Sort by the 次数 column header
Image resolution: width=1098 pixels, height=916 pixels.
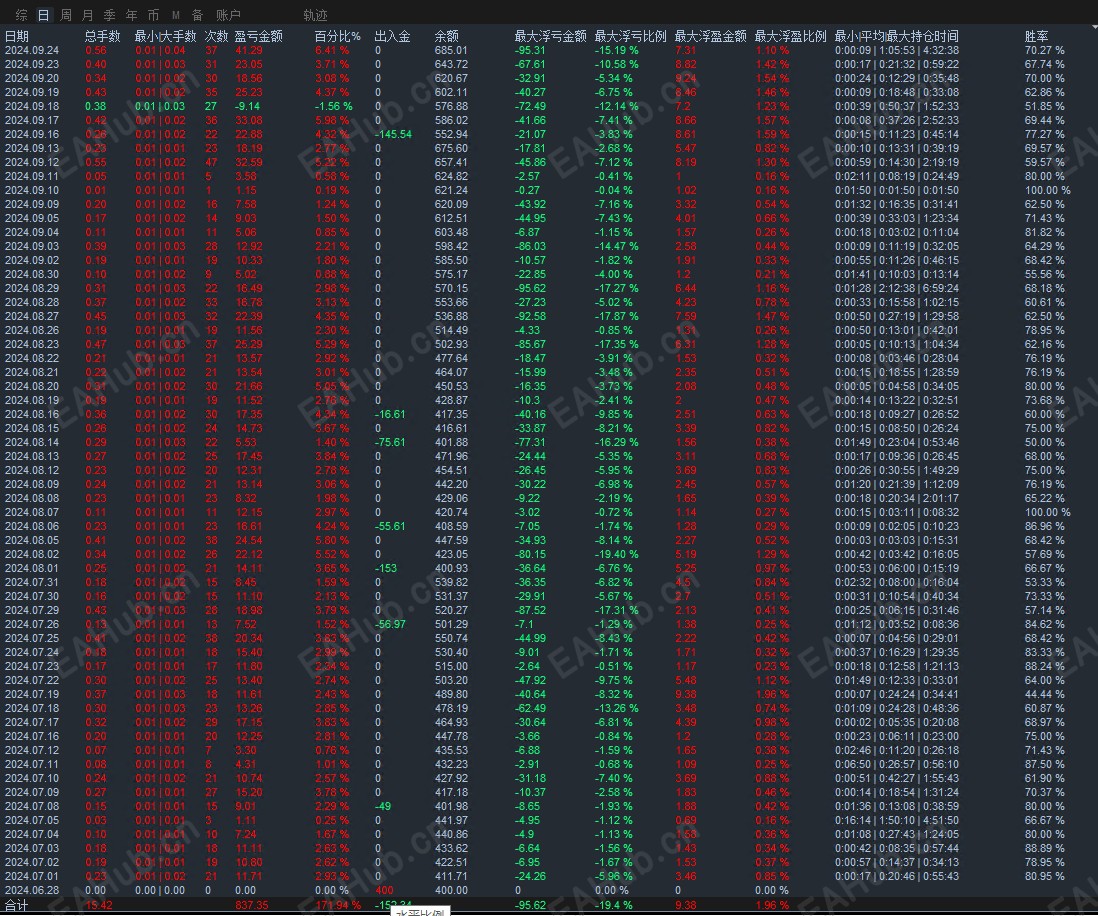[x=216, y=36]
